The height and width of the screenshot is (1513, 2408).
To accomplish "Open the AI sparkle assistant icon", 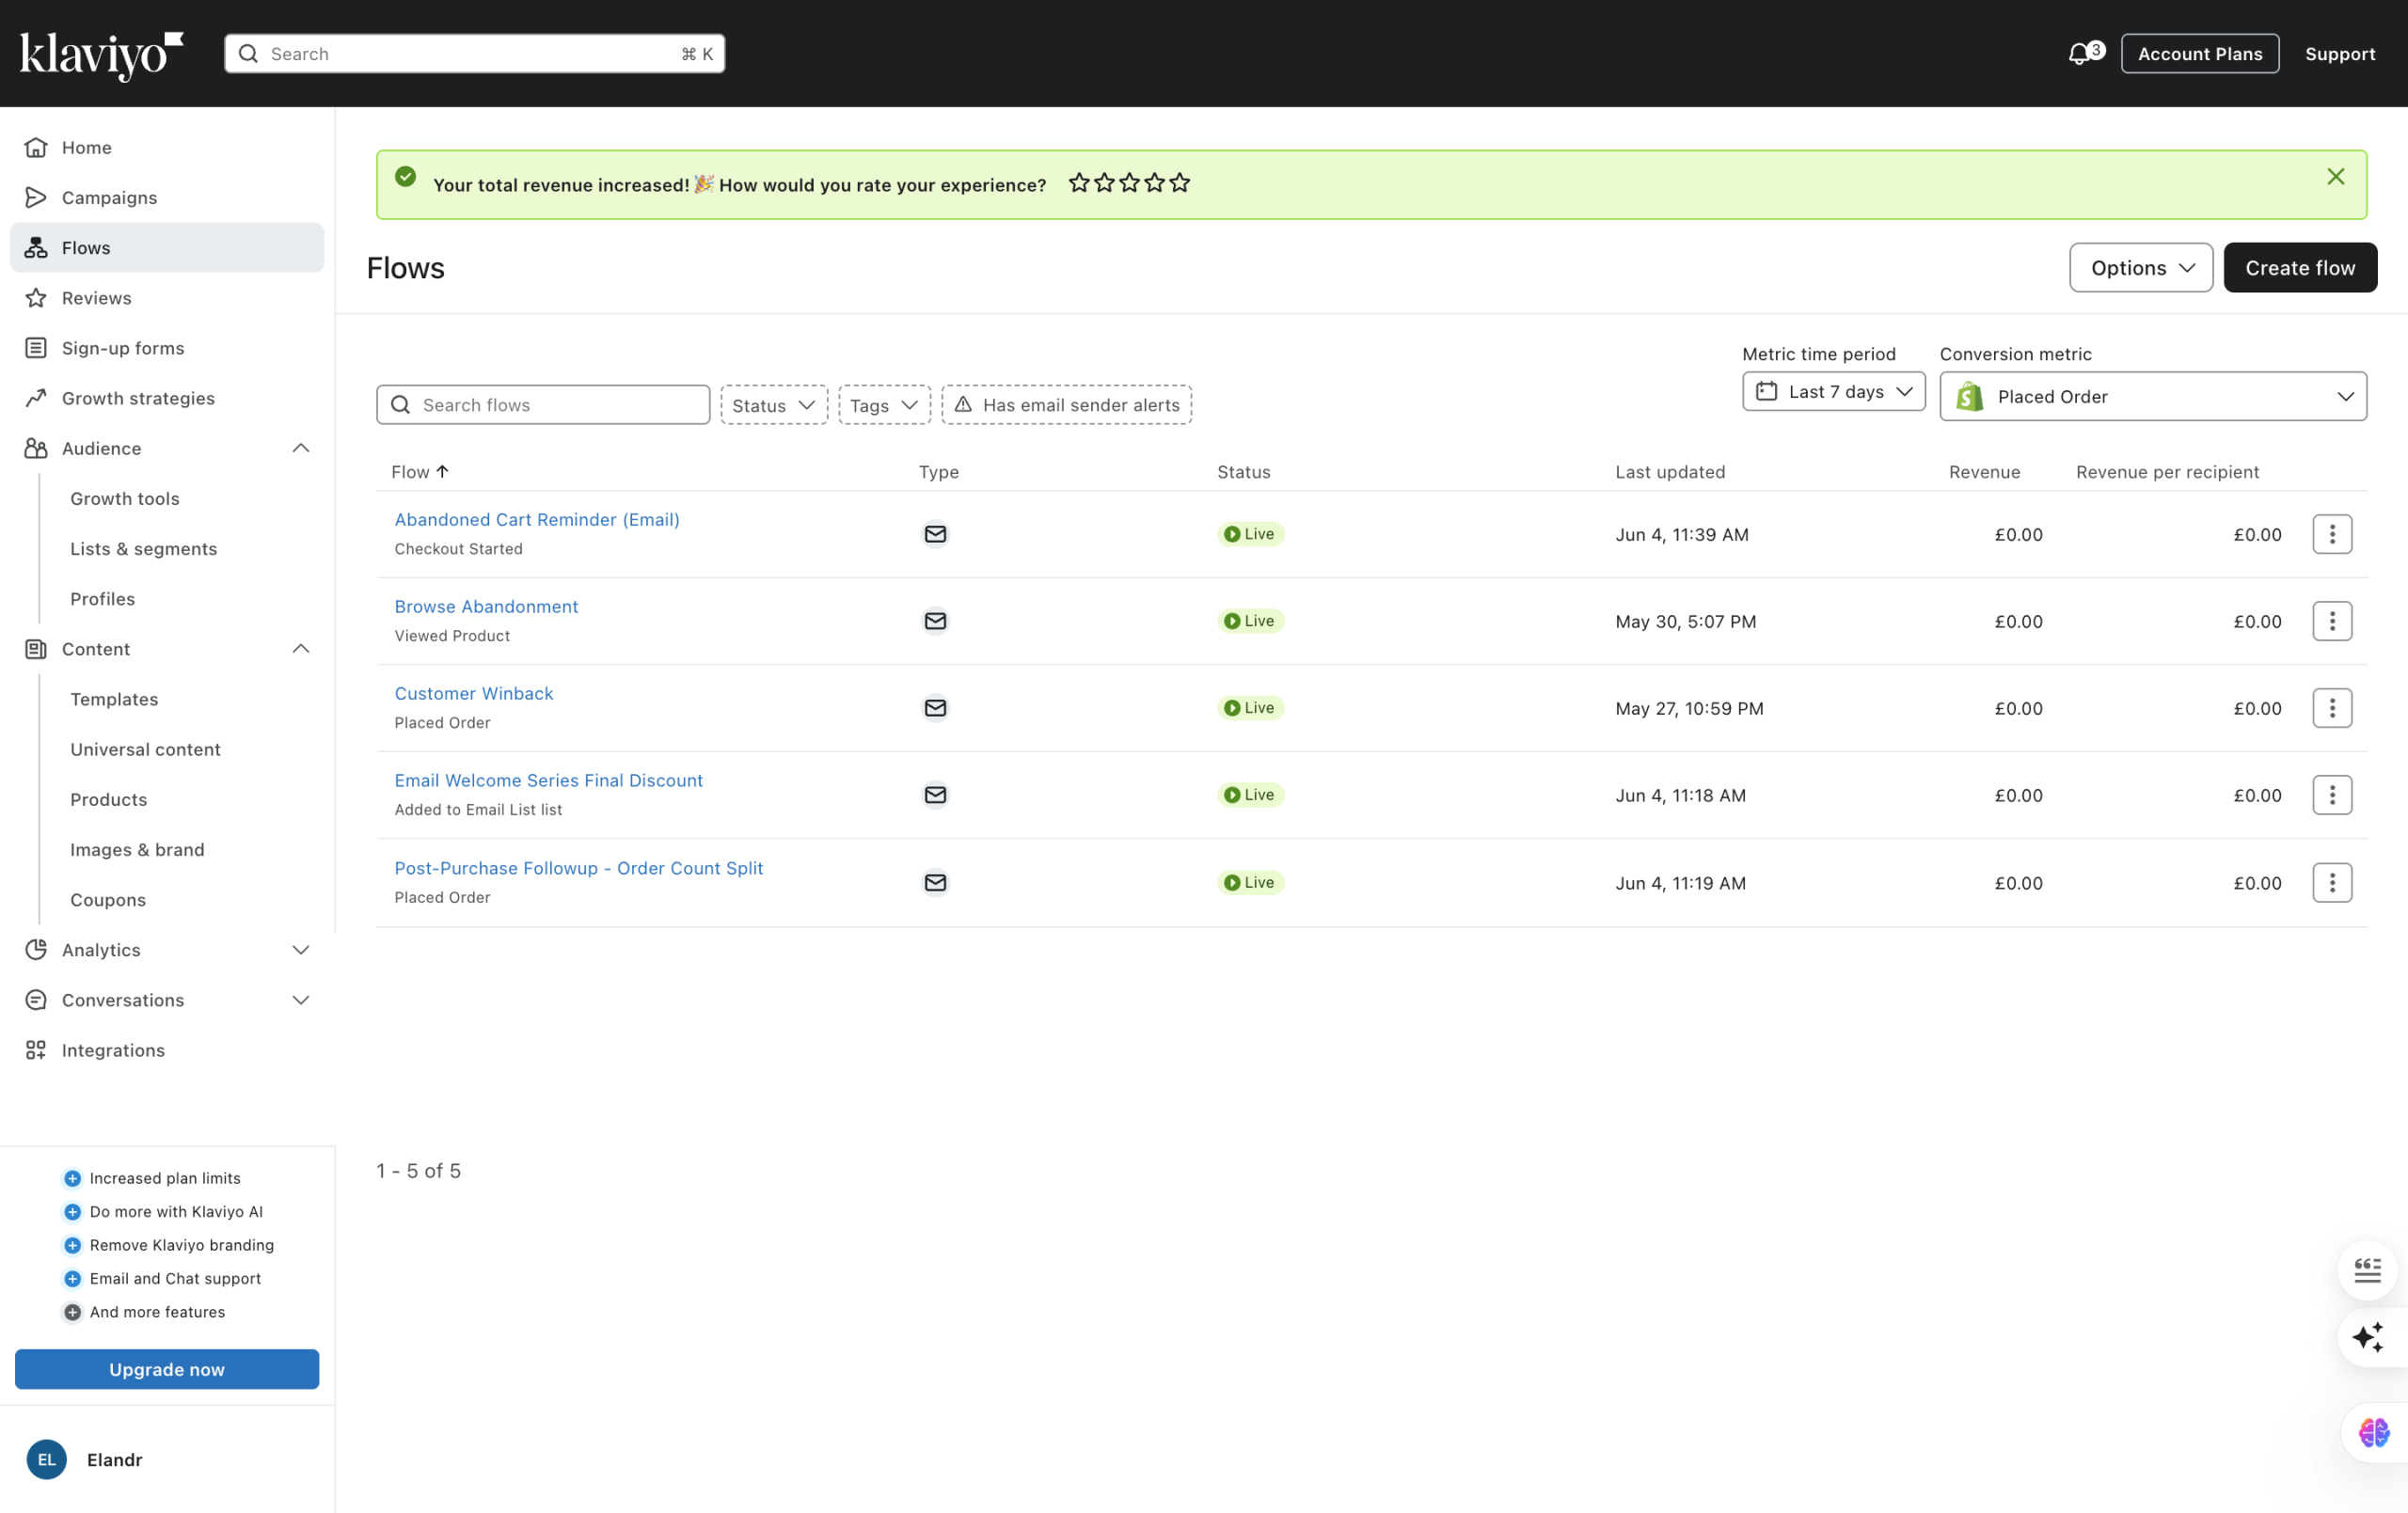I will click(2366, 1337).
